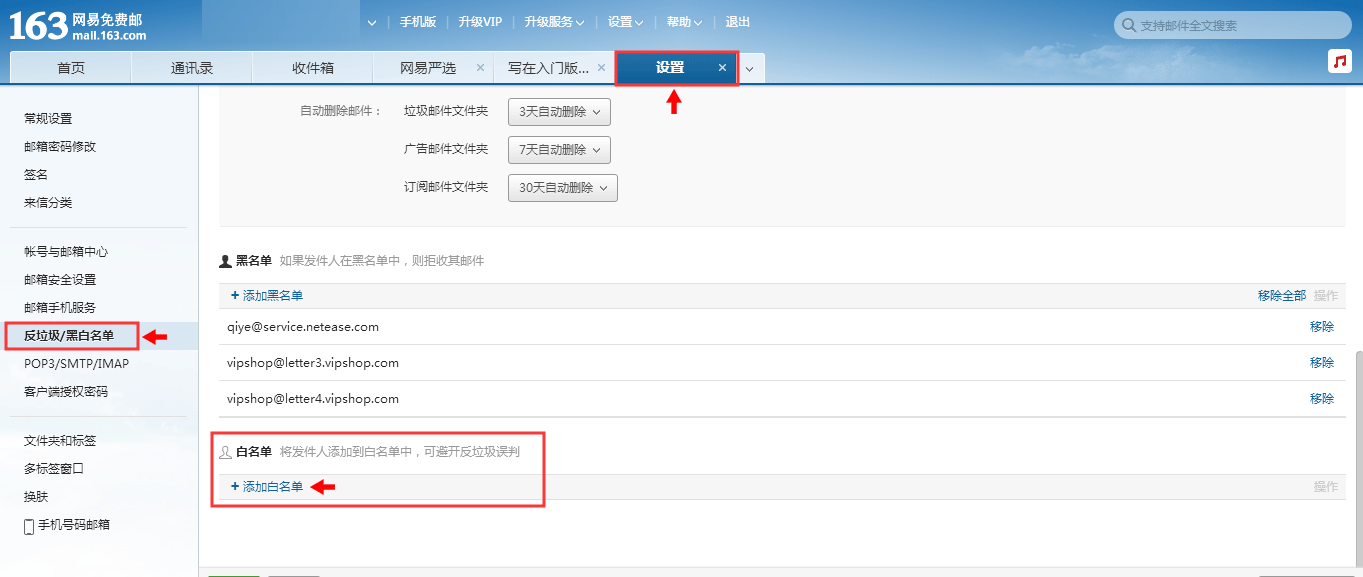Switch to the 写在入门版 tab
The image size is (1363, 577).
point(548,68)
